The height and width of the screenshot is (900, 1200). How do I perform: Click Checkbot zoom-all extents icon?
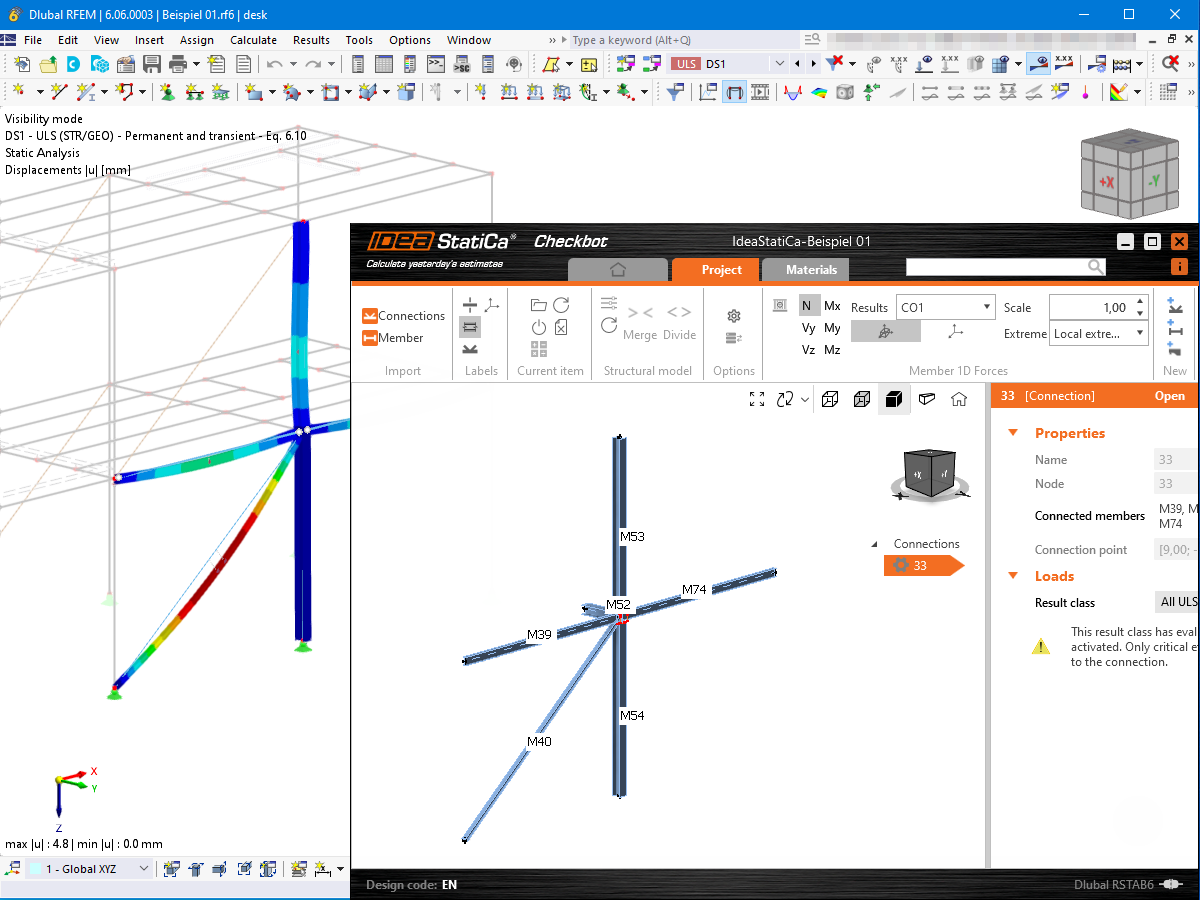point(757,399)
